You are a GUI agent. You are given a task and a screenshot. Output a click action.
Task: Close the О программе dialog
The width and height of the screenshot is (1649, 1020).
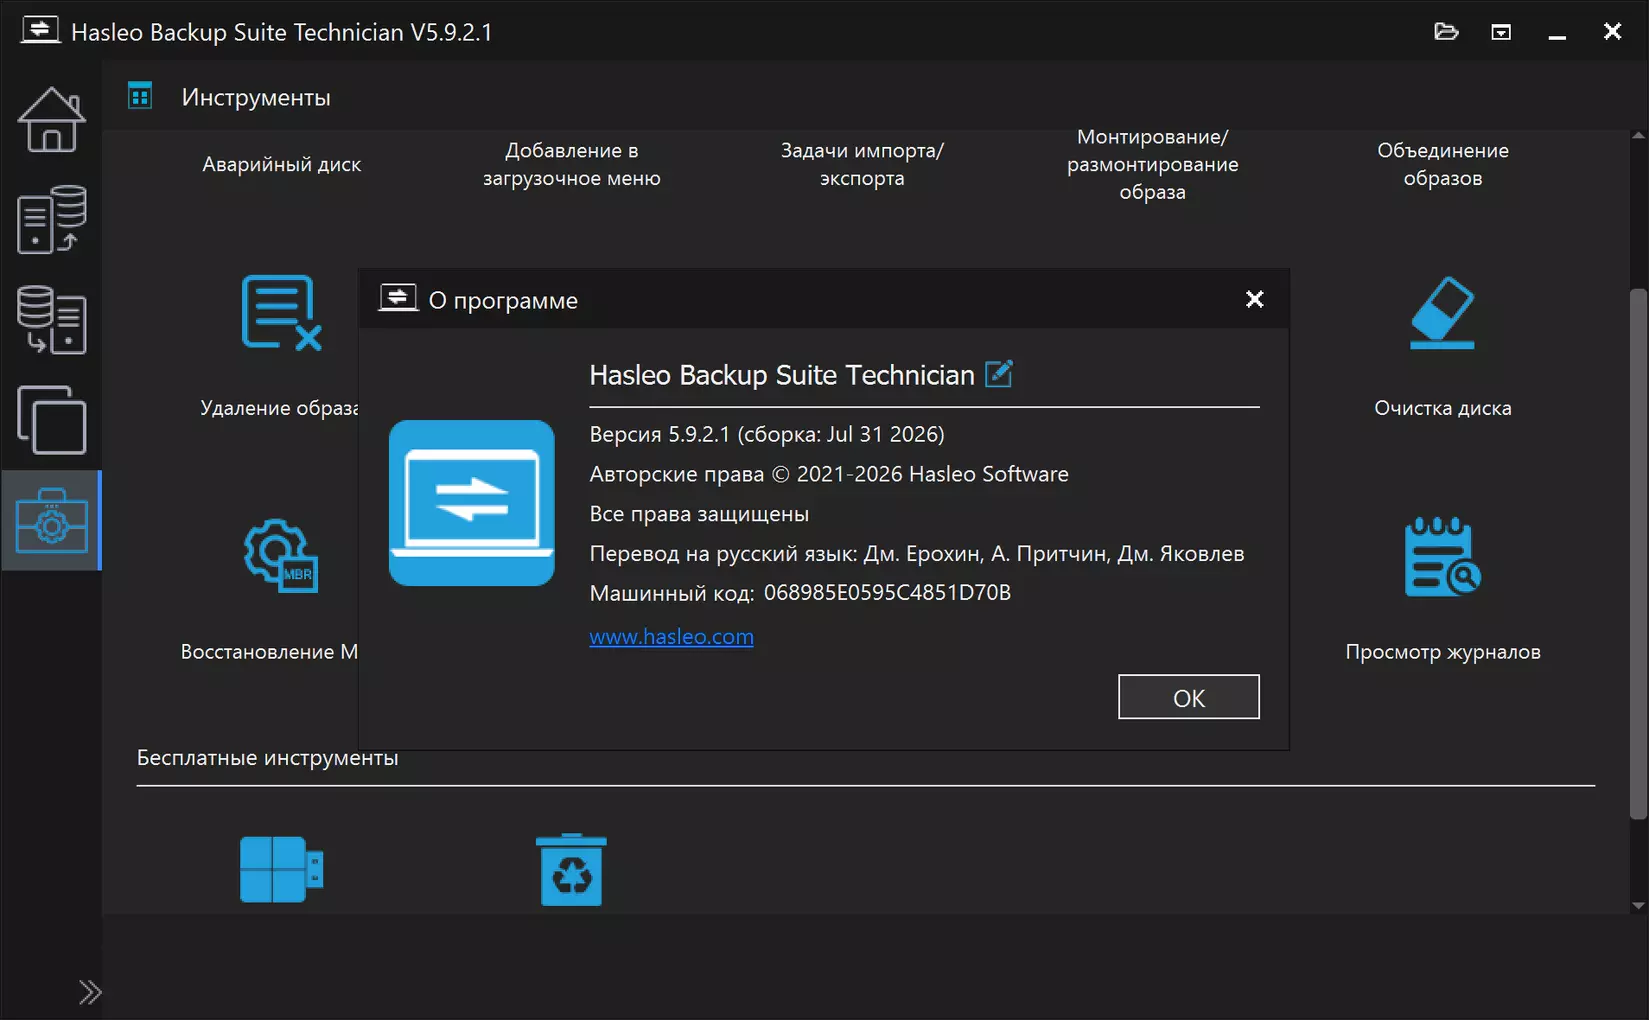(x=1254, y=299)
